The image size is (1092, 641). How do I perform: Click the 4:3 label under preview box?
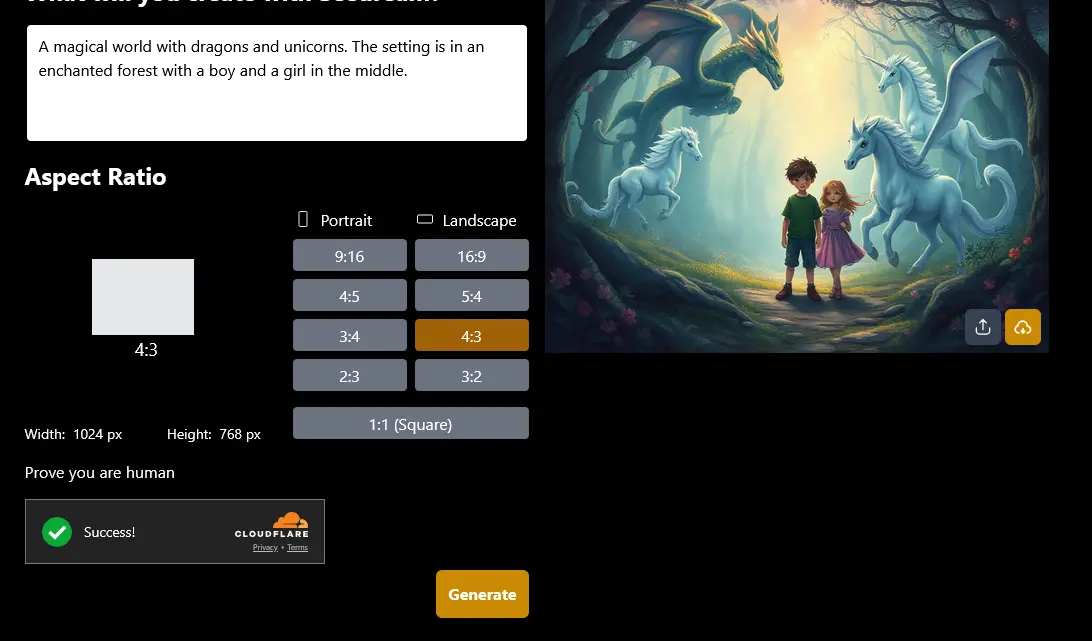click(x=146, y=350)
